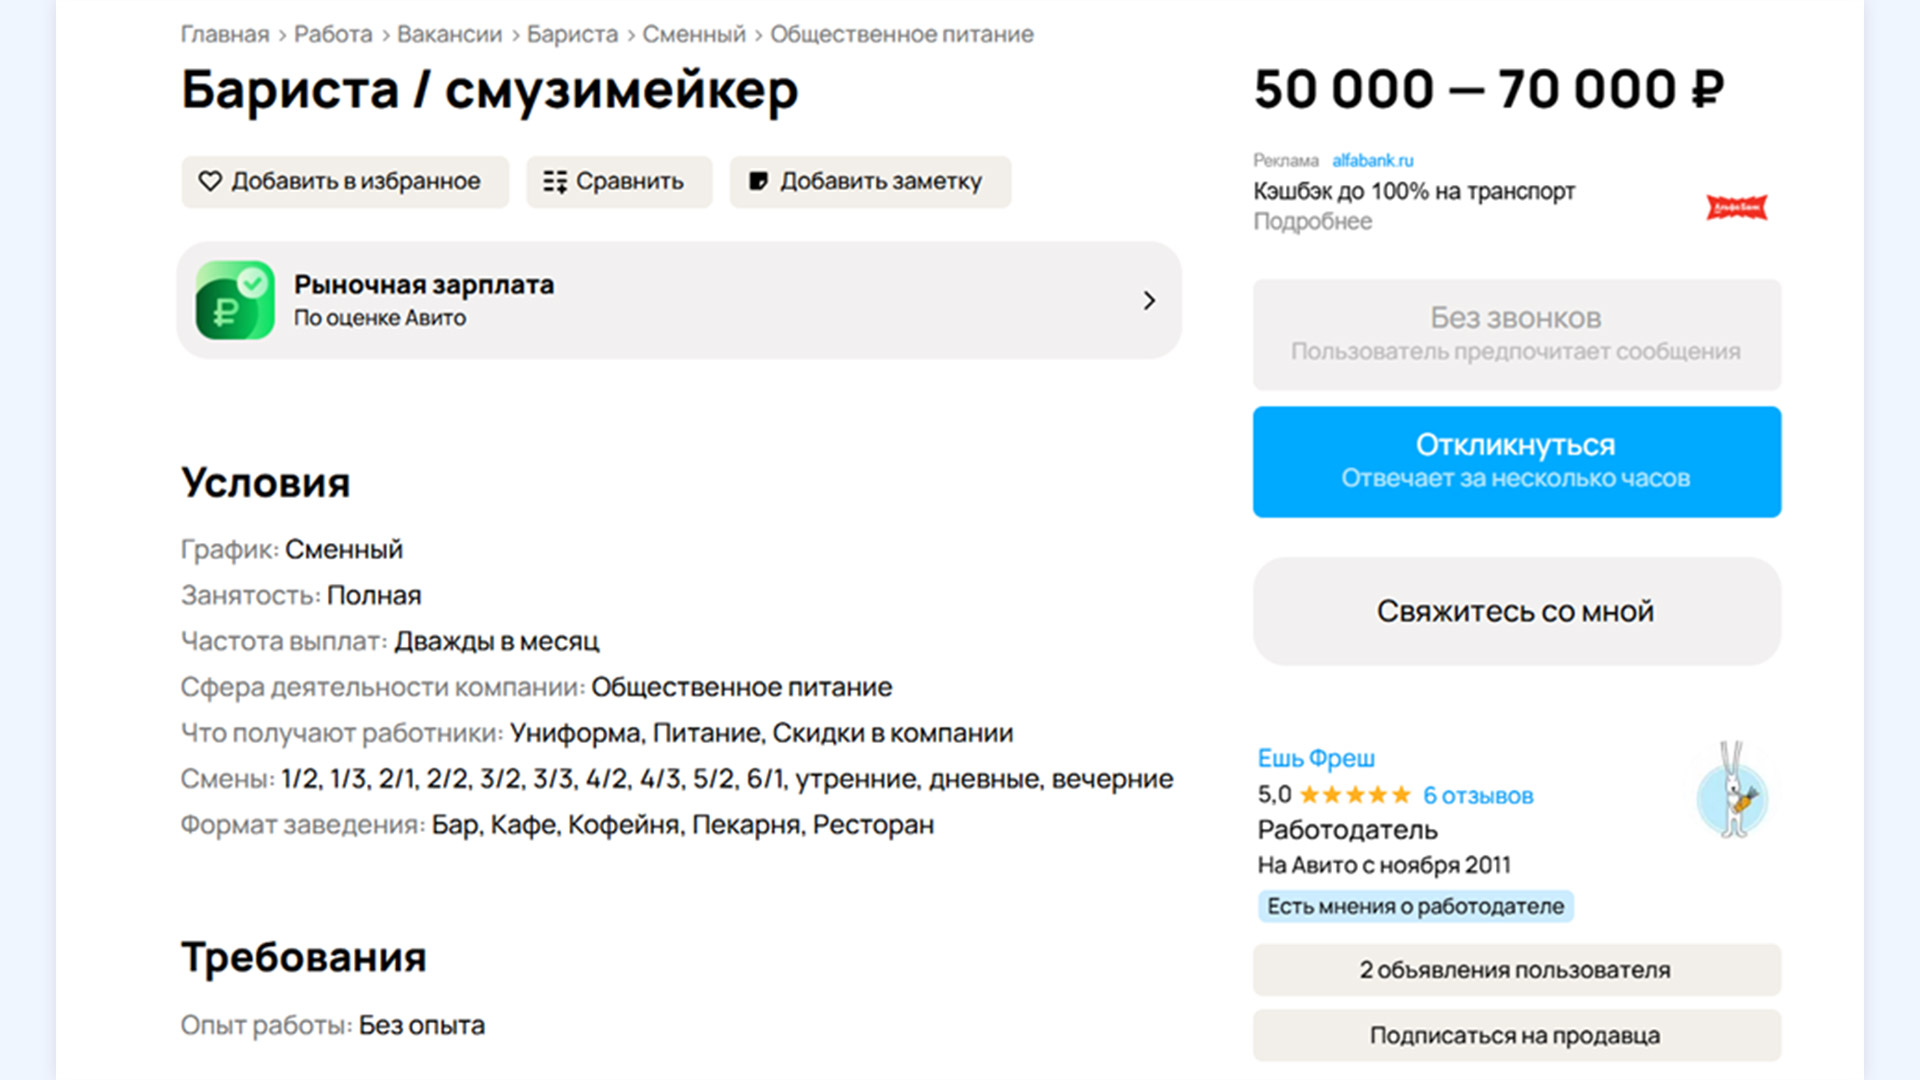Open the Главная breadcrumb link
This screenshot has width=1920, height=1080.
225,34
